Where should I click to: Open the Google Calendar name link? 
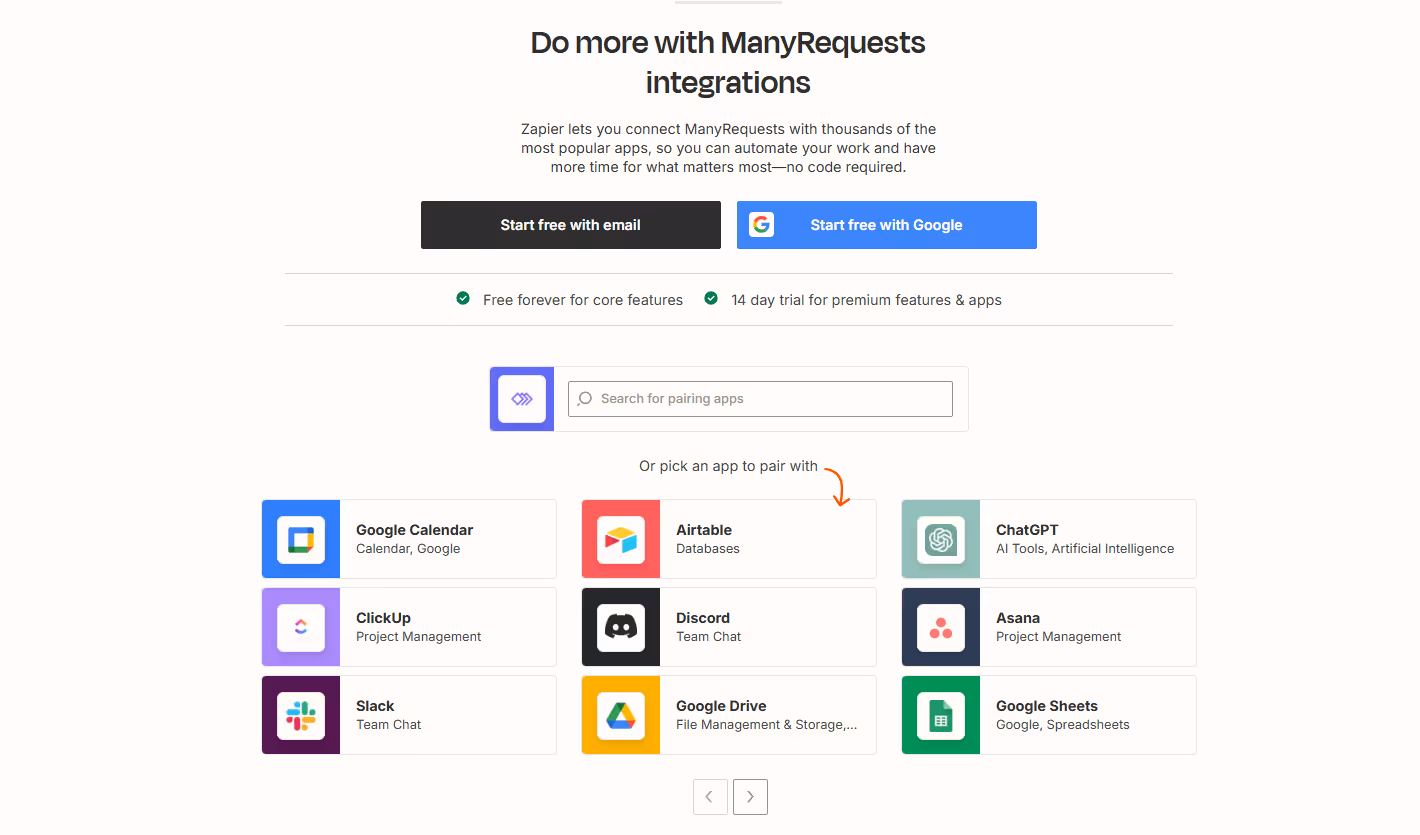[415, 530]
